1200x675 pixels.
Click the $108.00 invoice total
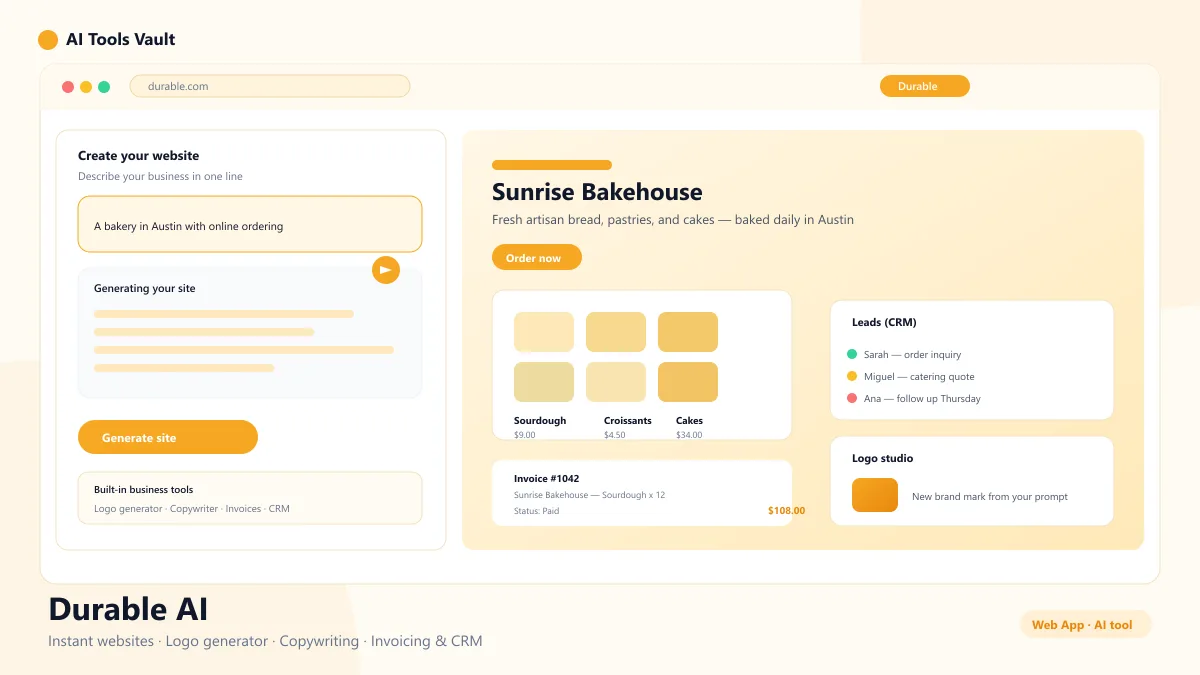coord(786,511)
